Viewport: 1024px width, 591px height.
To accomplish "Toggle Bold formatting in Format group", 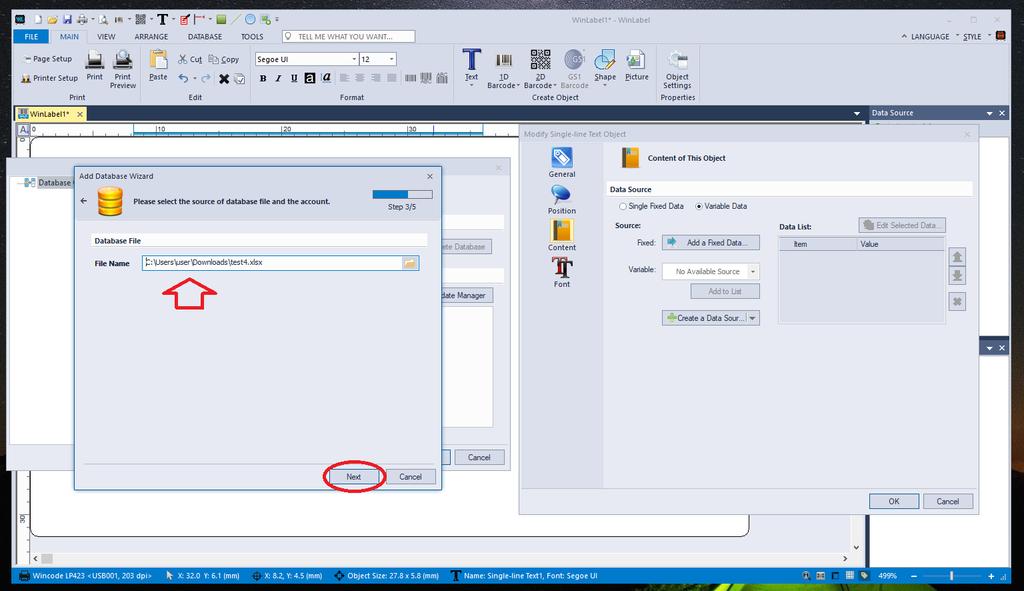I will (x=263, y=78).
